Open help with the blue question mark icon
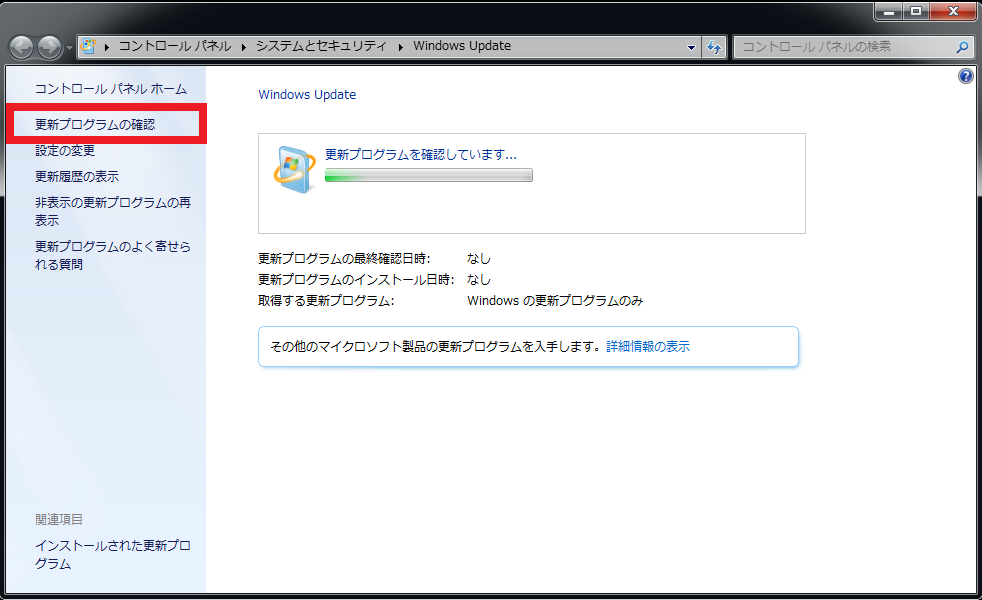Screen dimensions: 982x600 tap(966, 76)
